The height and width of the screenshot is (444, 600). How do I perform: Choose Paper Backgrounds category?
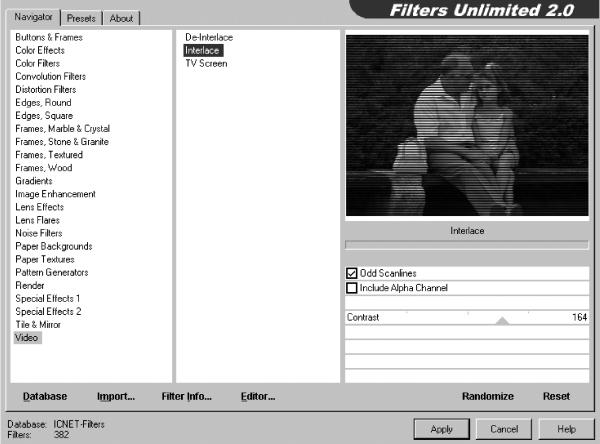pos(54,246)
